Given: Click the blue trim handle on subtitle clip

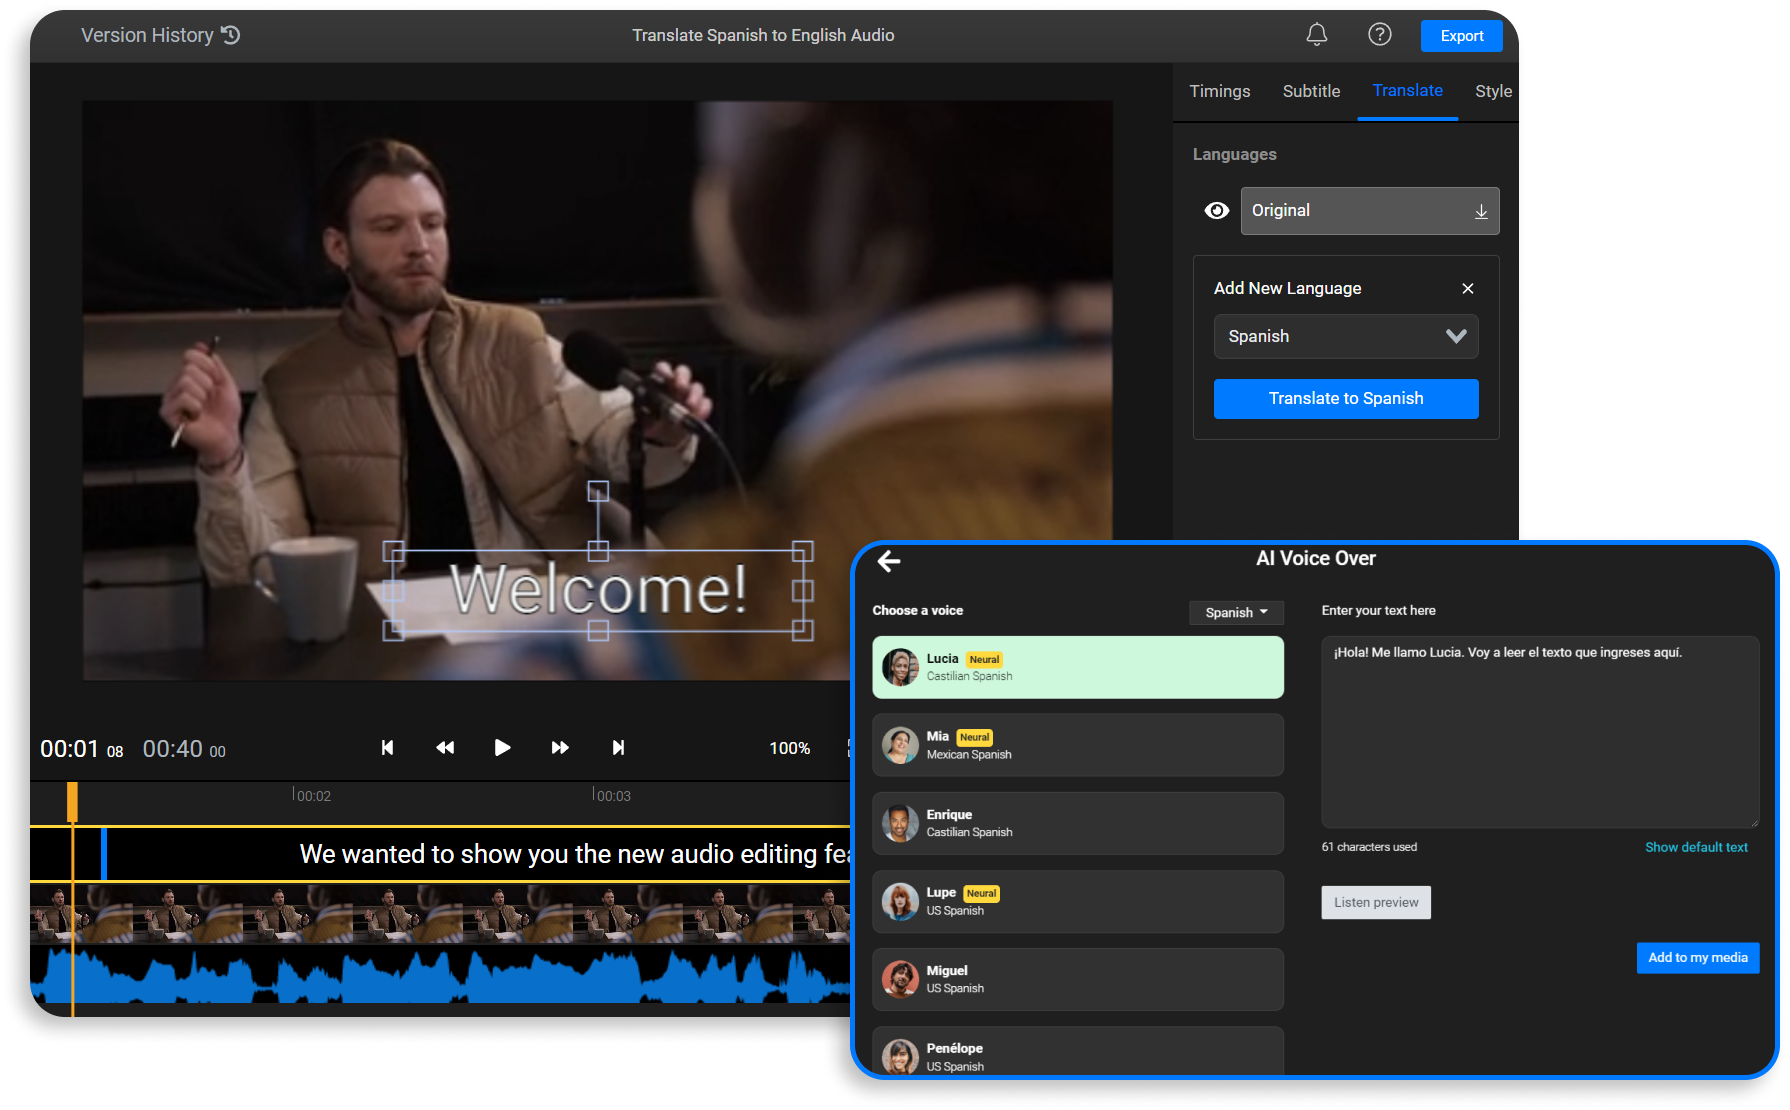Looking at the screenshot, I should (104, 854).
